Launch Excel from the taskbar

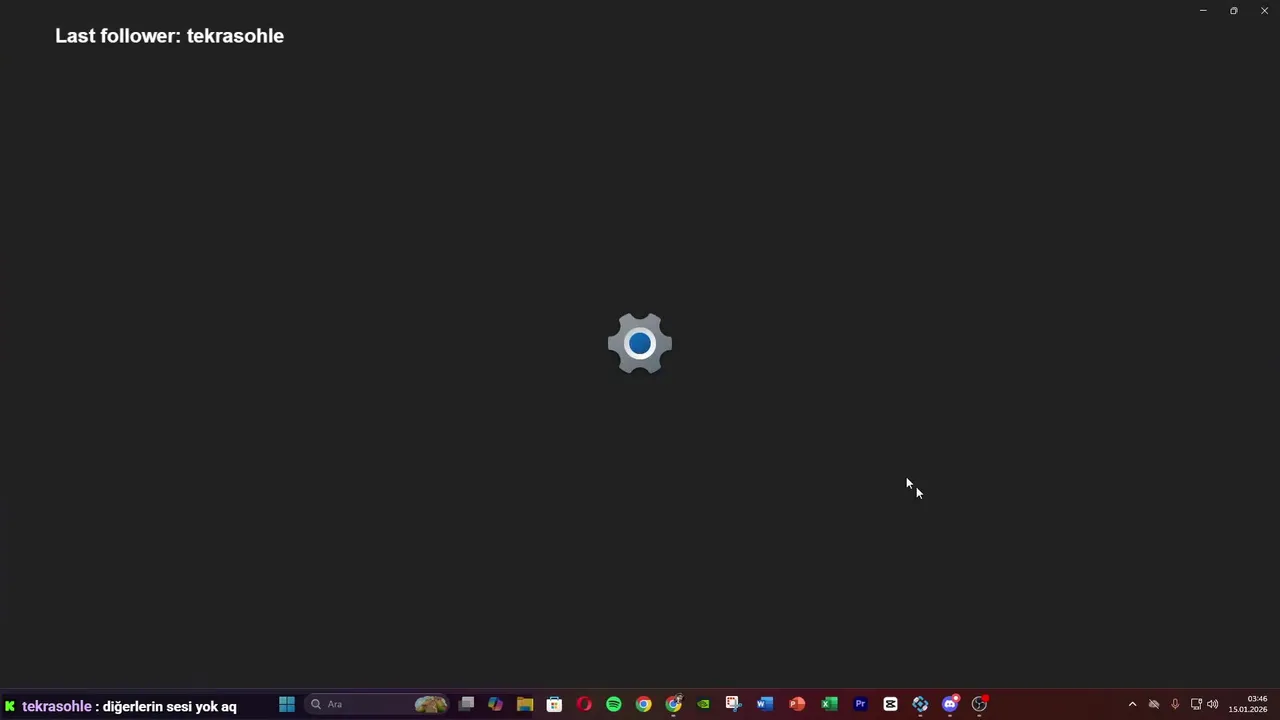click(x=829, y=704)
